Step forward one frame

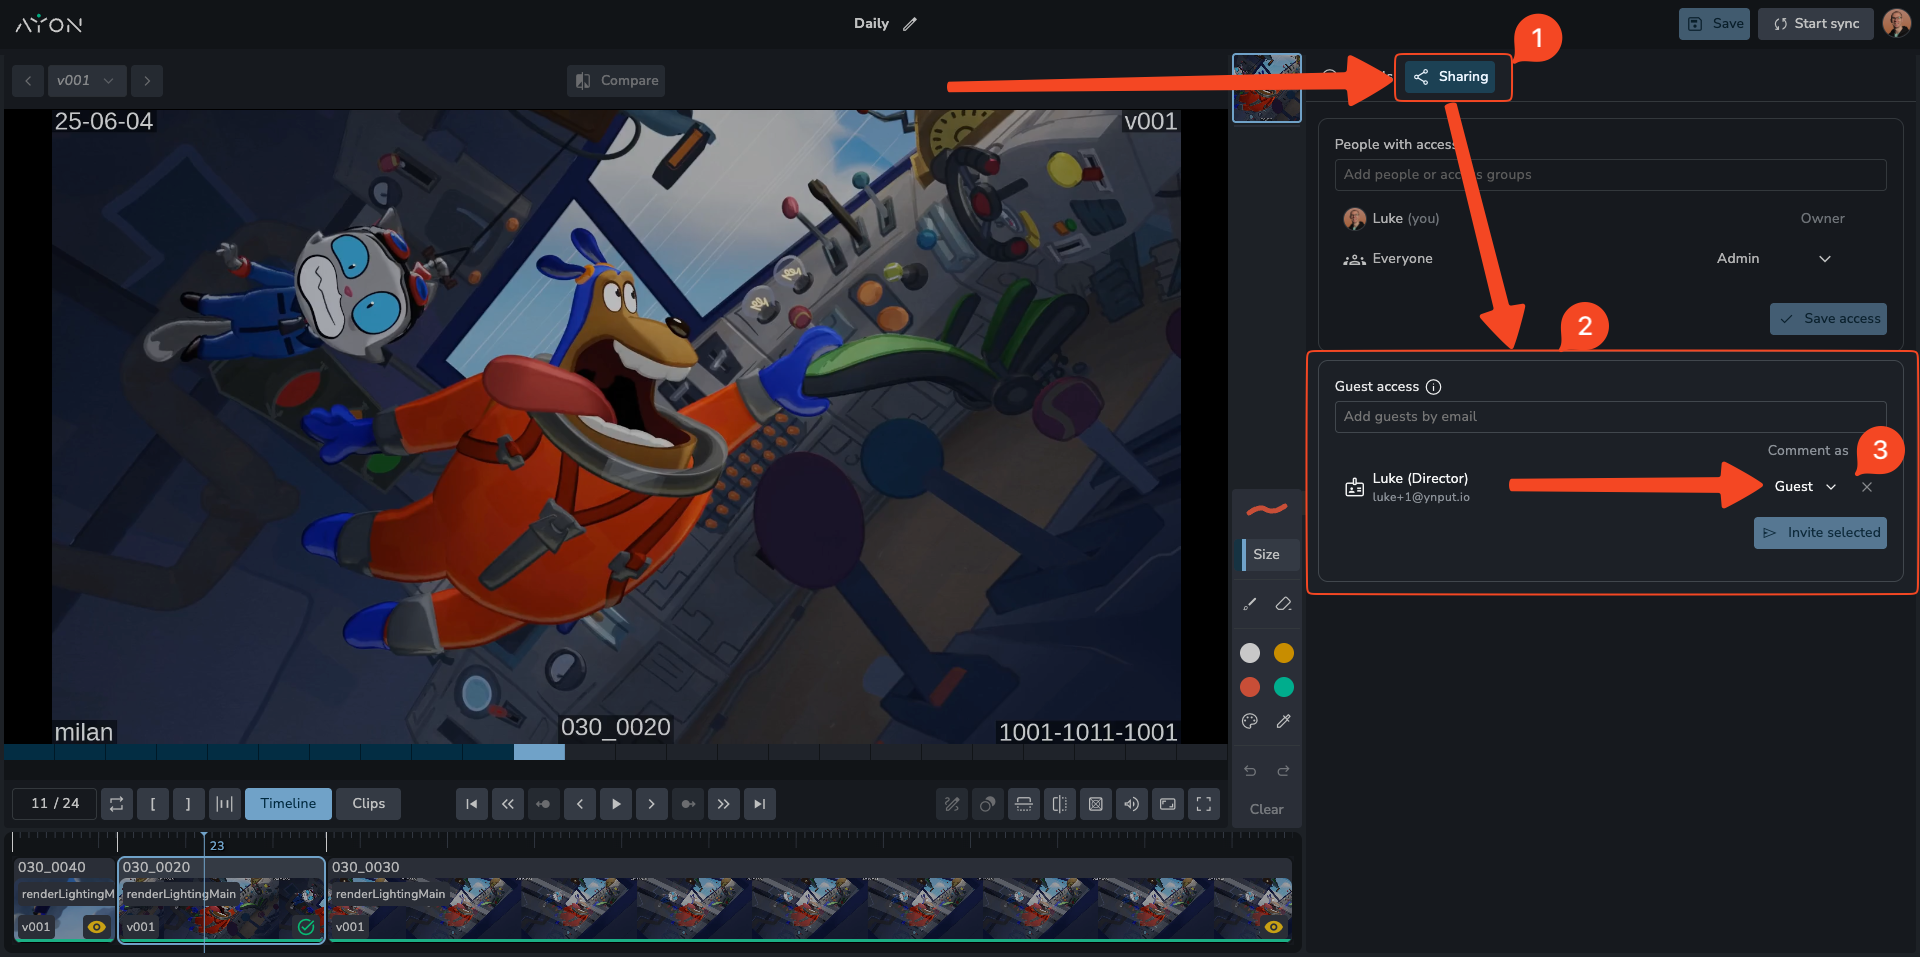652,804
